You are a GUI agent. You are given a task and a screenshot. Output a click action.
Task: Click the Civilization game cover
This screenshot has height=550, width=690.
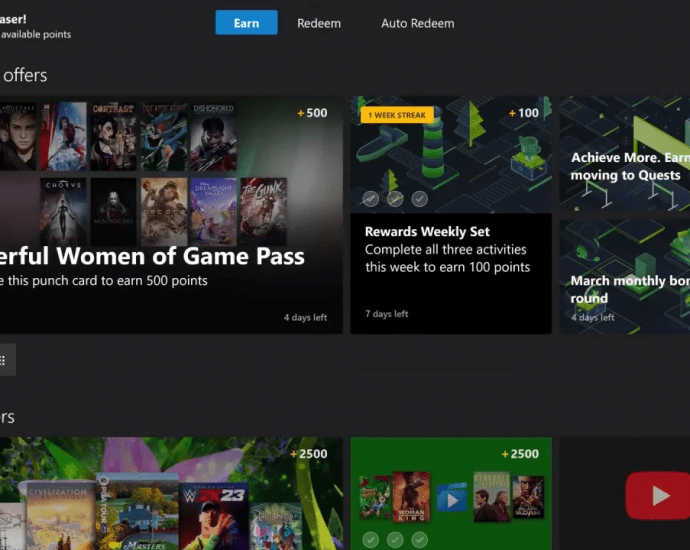(x=61, y=516)
